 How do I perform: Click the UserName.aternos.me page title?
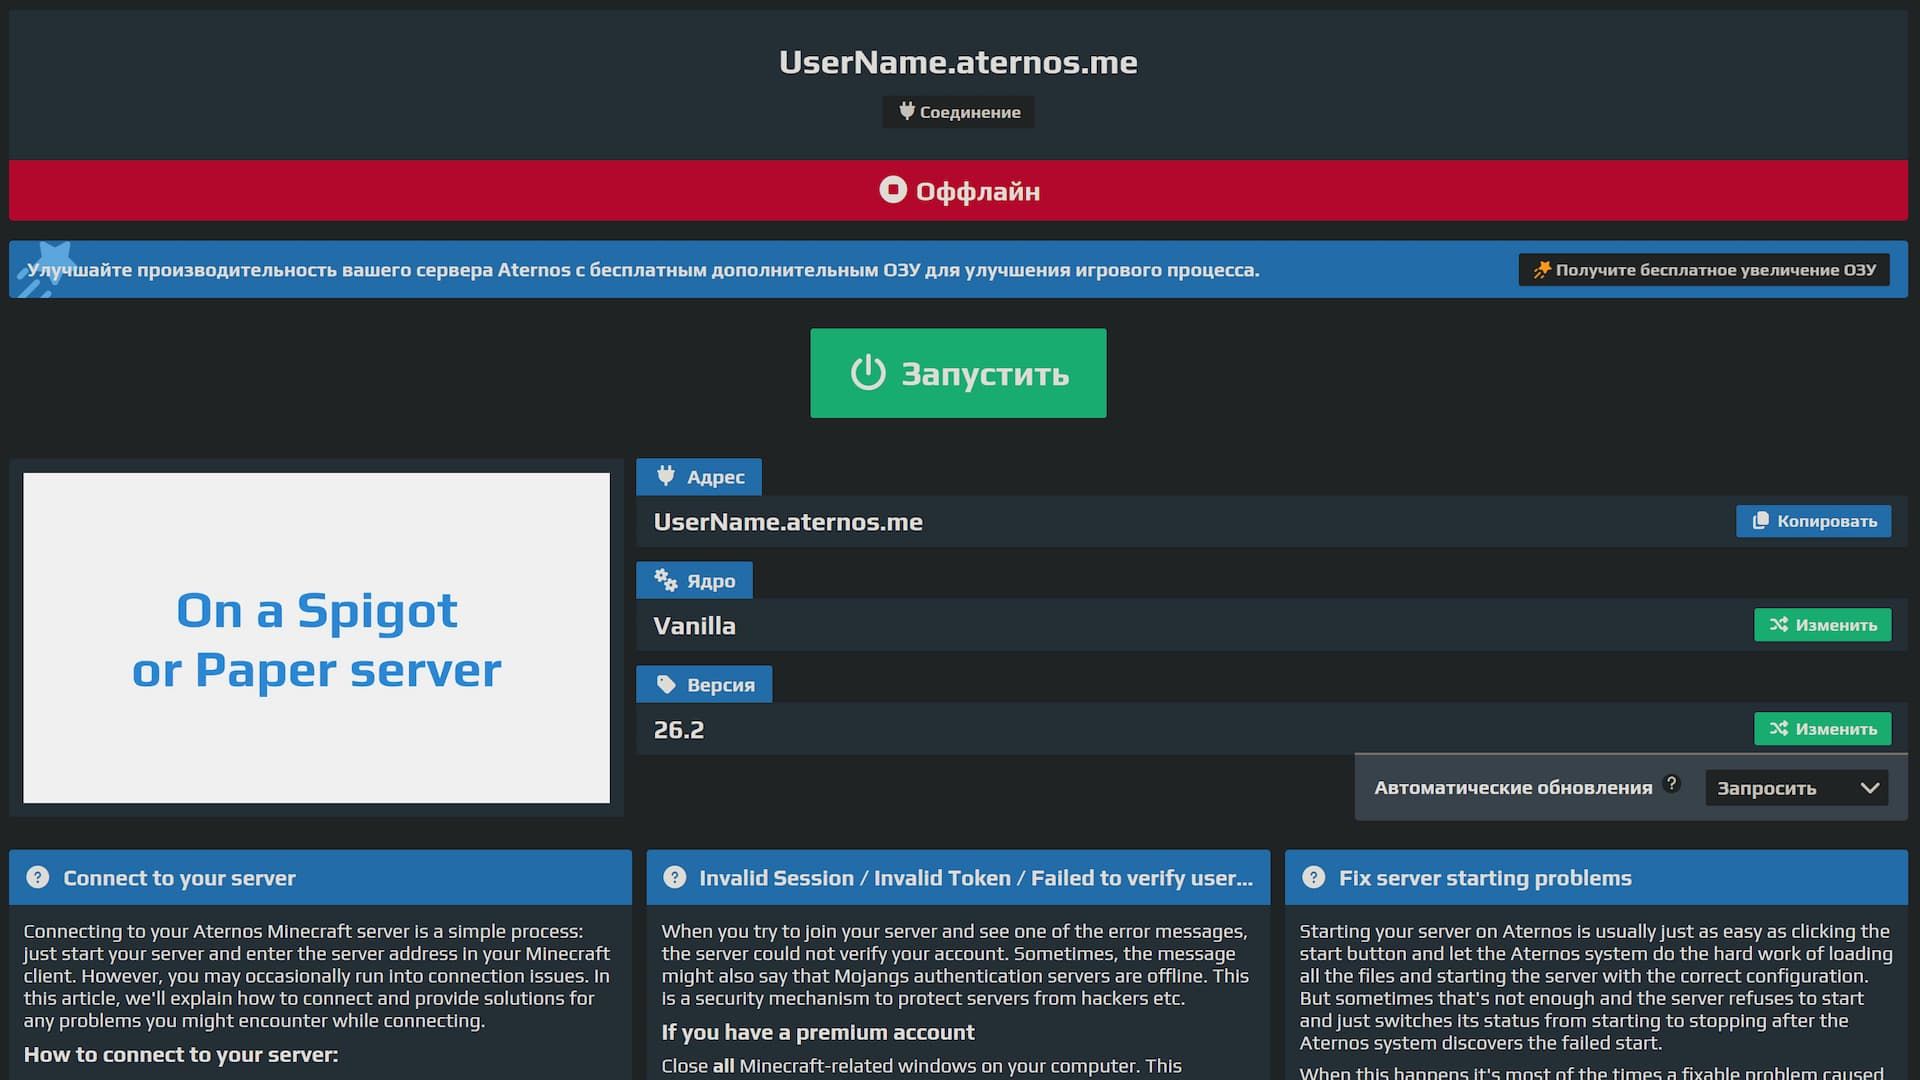(x=958, y=62)
